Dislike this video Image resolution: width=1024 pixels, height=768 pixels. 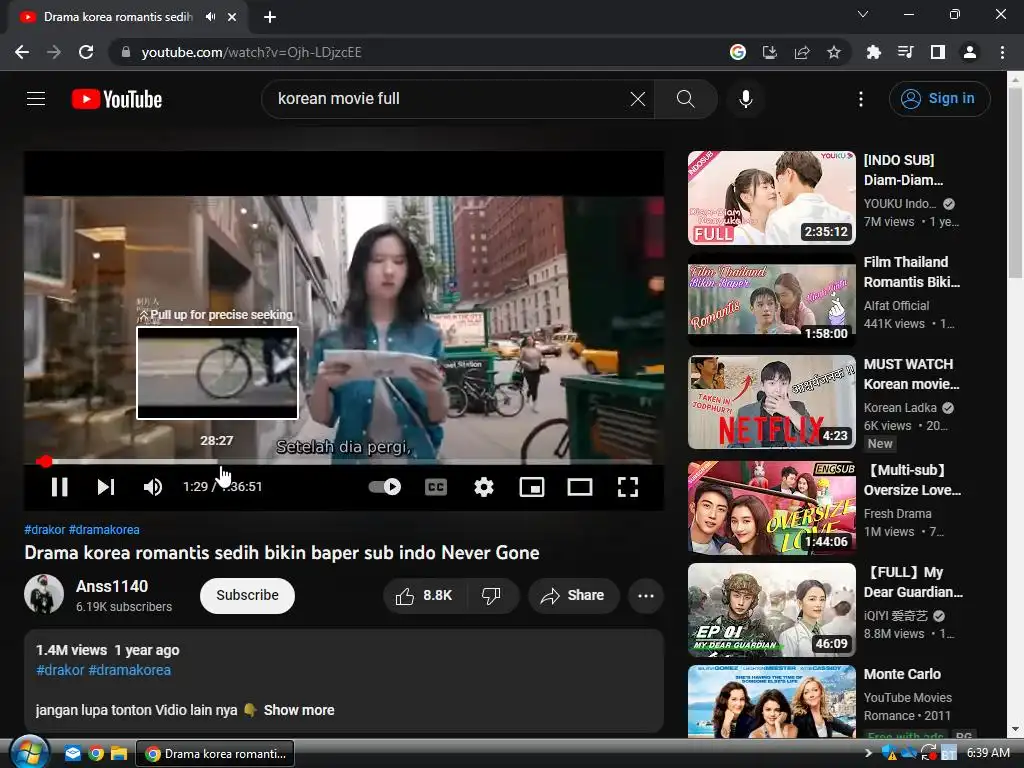pos(491,596)
